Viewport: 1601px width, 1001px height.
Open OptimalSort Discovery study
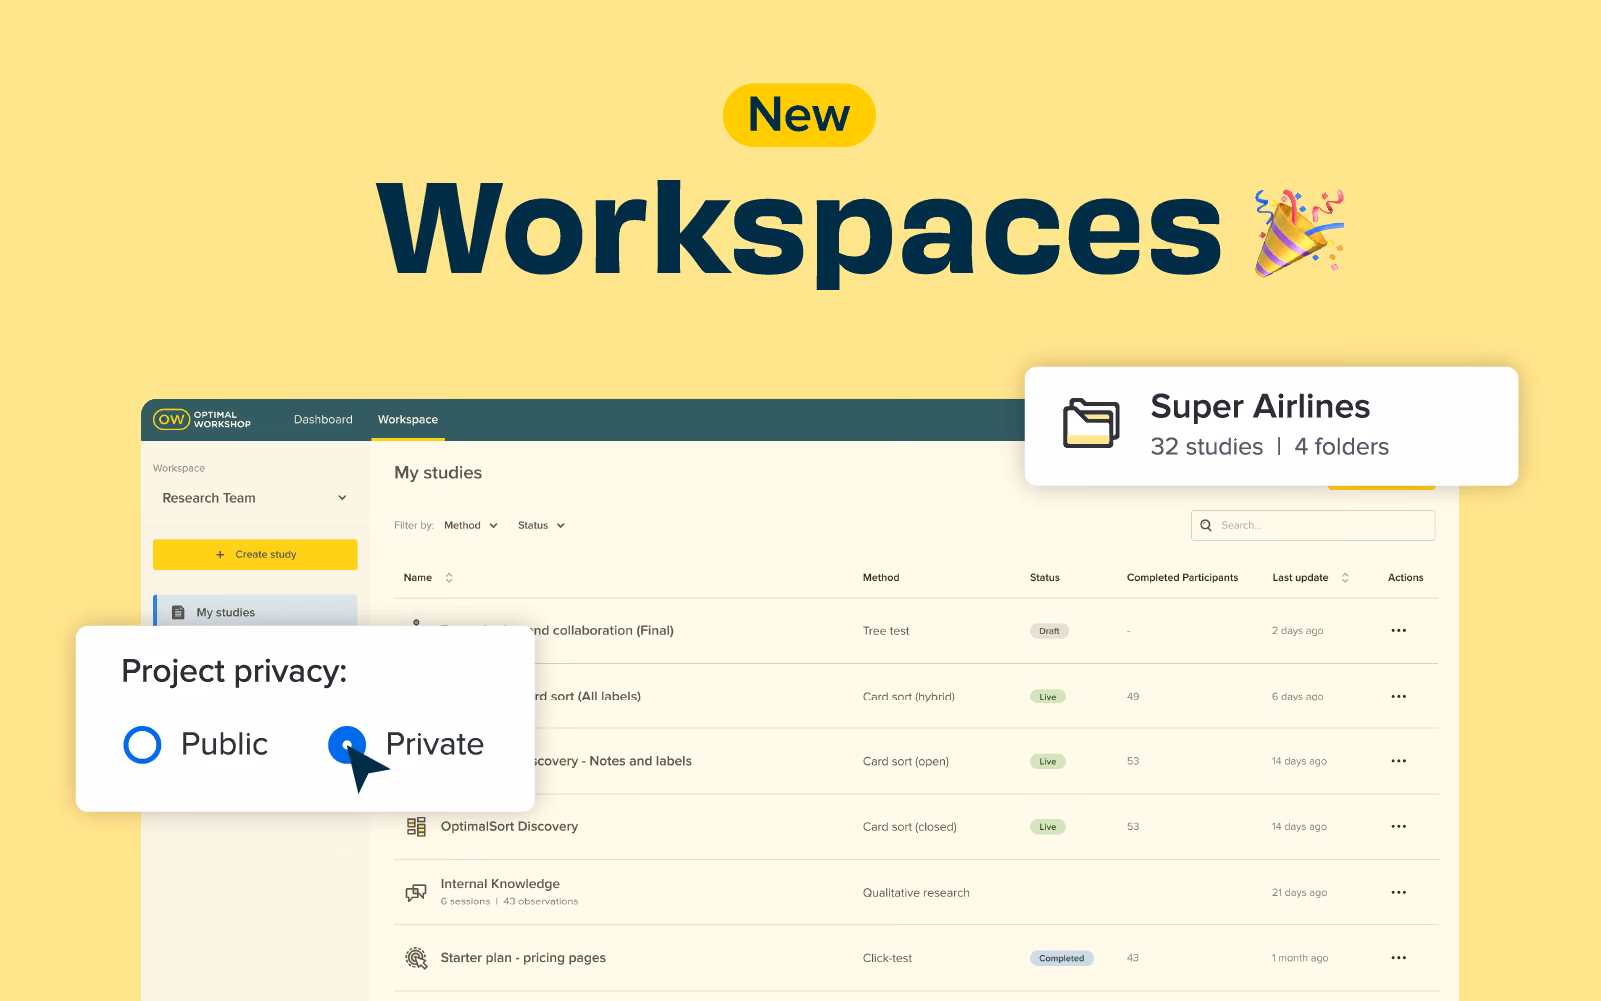pyautogui.click(x=509, y=827)
